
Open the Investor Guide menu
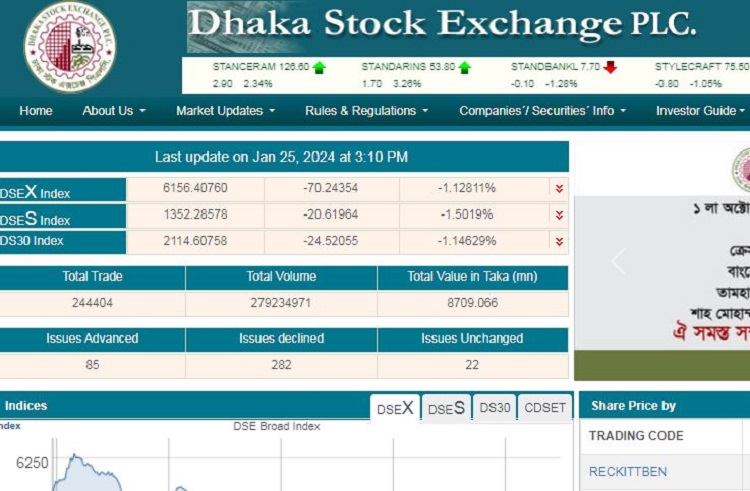[700, 111]
